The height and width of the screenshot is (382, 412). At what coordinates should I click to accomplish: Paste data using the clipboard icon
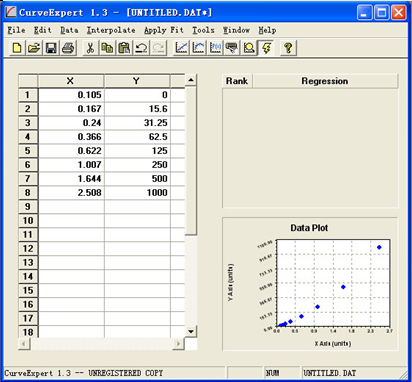(x=124, y=48)
